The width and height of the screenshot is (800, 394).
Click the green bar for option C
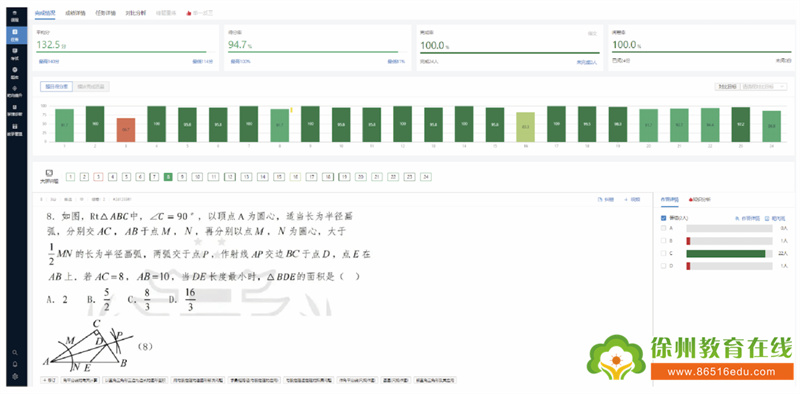726,254
